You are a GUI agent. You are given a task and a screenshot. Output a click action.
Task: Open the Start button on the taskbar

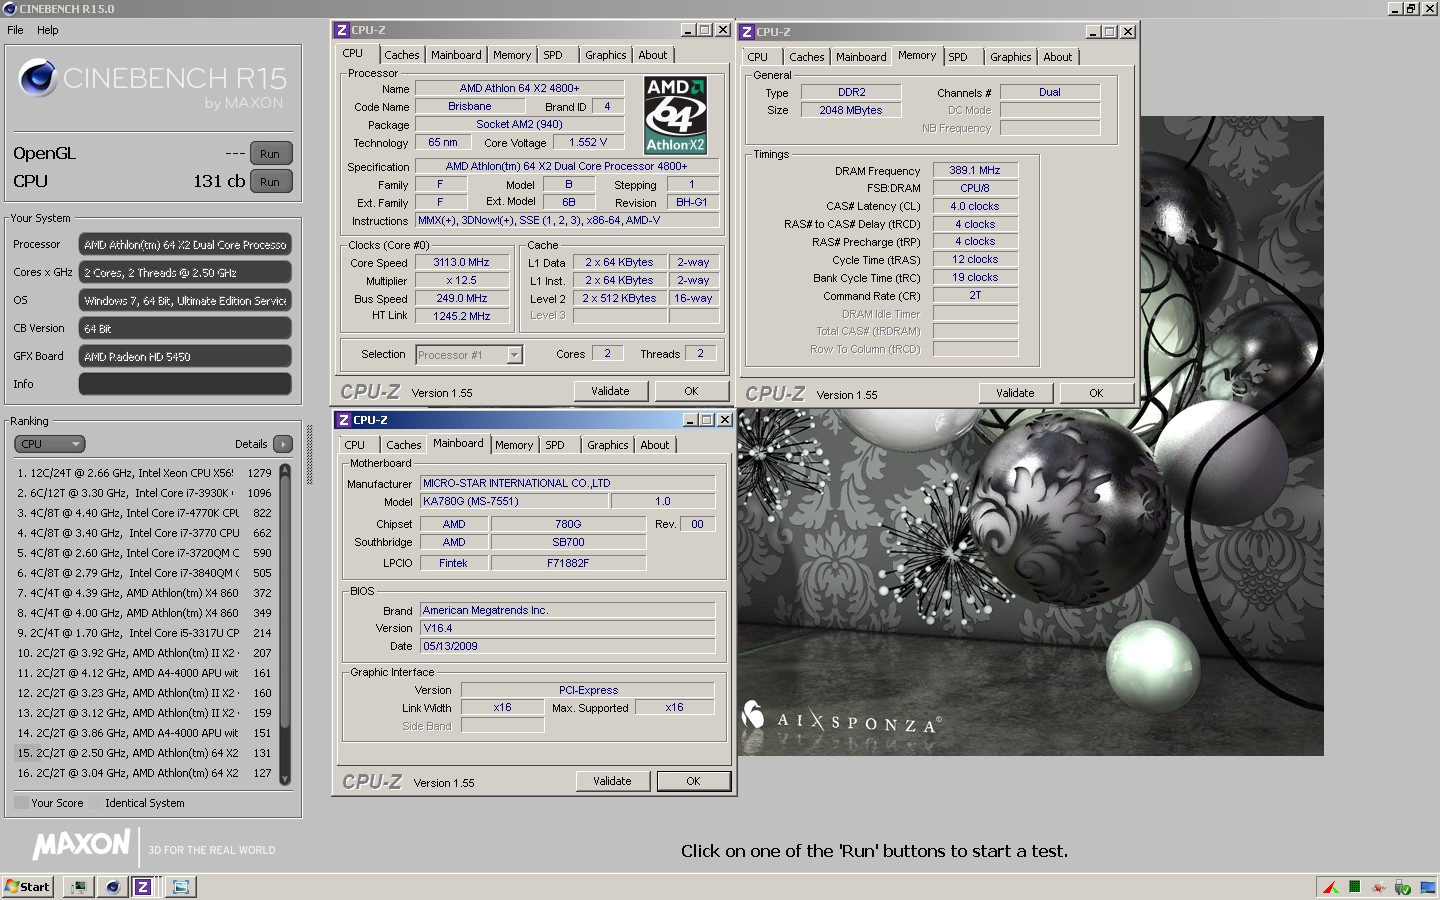pyautogui.click(x=27, y=886)
